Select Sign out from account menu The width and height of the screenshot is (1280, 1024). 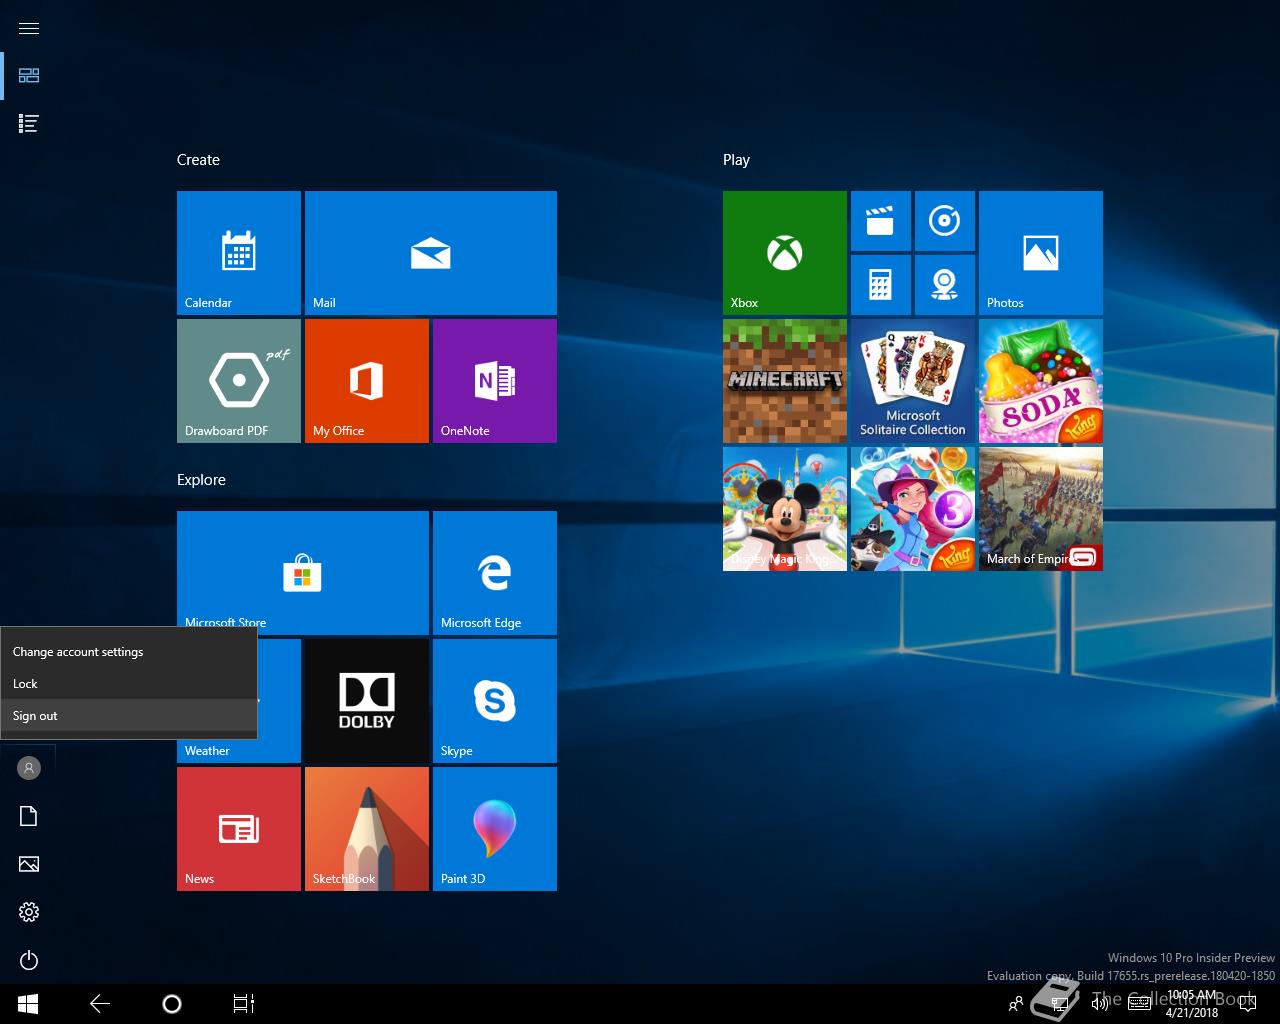click(x=128, y=716)
